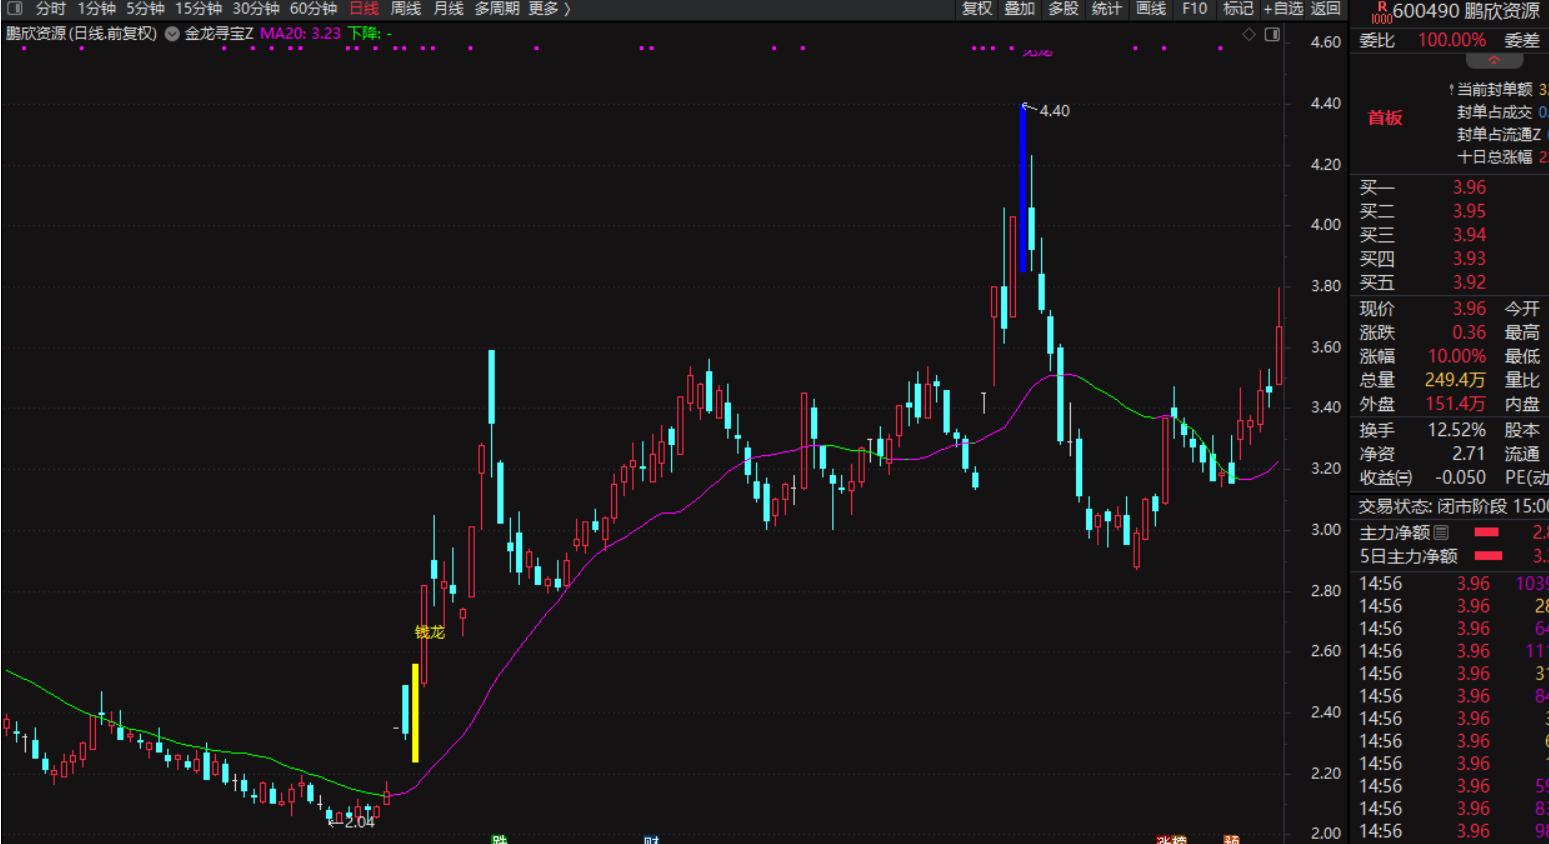Open F10 company information
The image size is (1549, 844).
tap(1194, 8)
